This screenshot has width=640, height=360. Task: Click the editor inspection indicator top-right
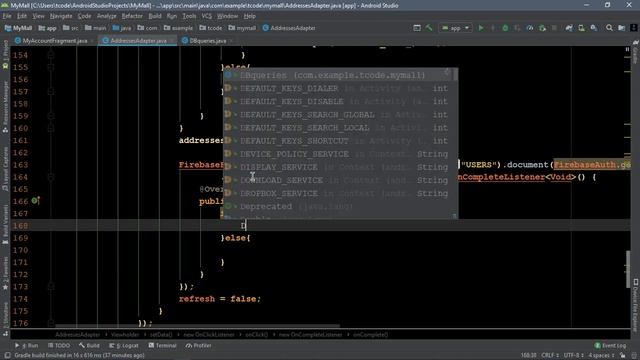pos(627,49)
